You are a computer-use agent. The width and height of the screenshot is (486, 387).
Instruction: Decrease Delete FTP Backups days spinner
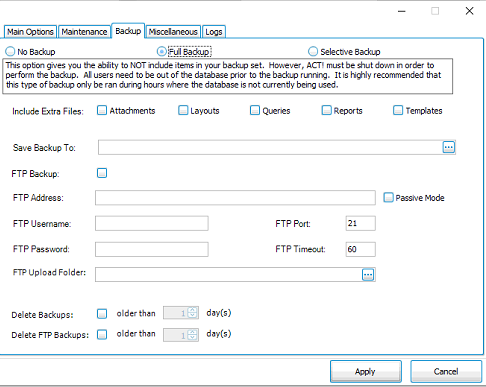[x=192, y=337]
